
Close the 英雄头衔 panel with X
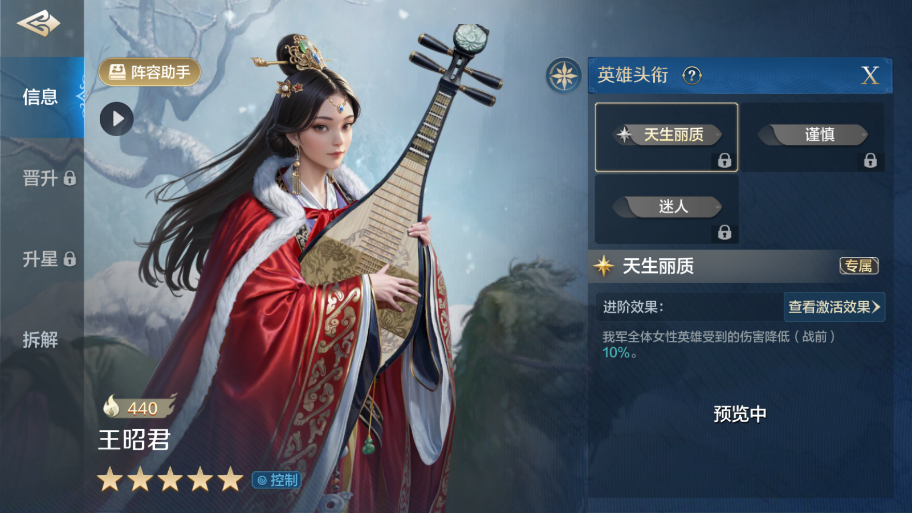(870, 75)
